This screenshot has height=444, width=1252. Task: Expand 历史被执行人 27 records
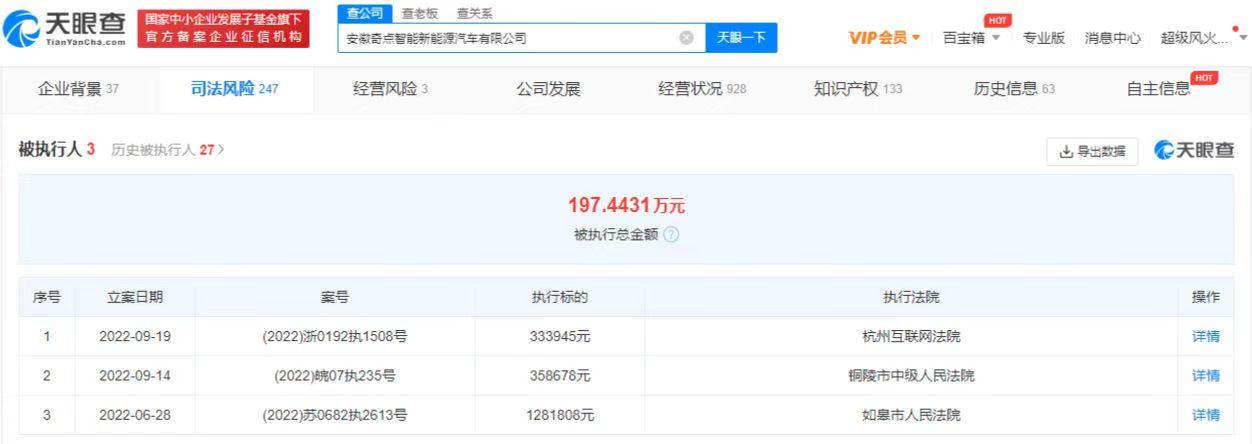[x=167, y=150]
